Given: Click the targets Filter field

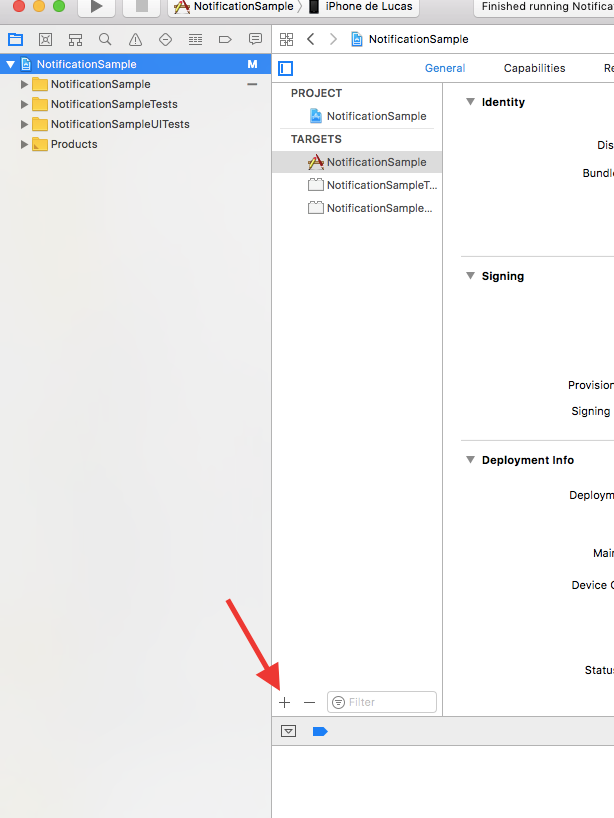Looking at the screenshot, I should coord(382,702).
